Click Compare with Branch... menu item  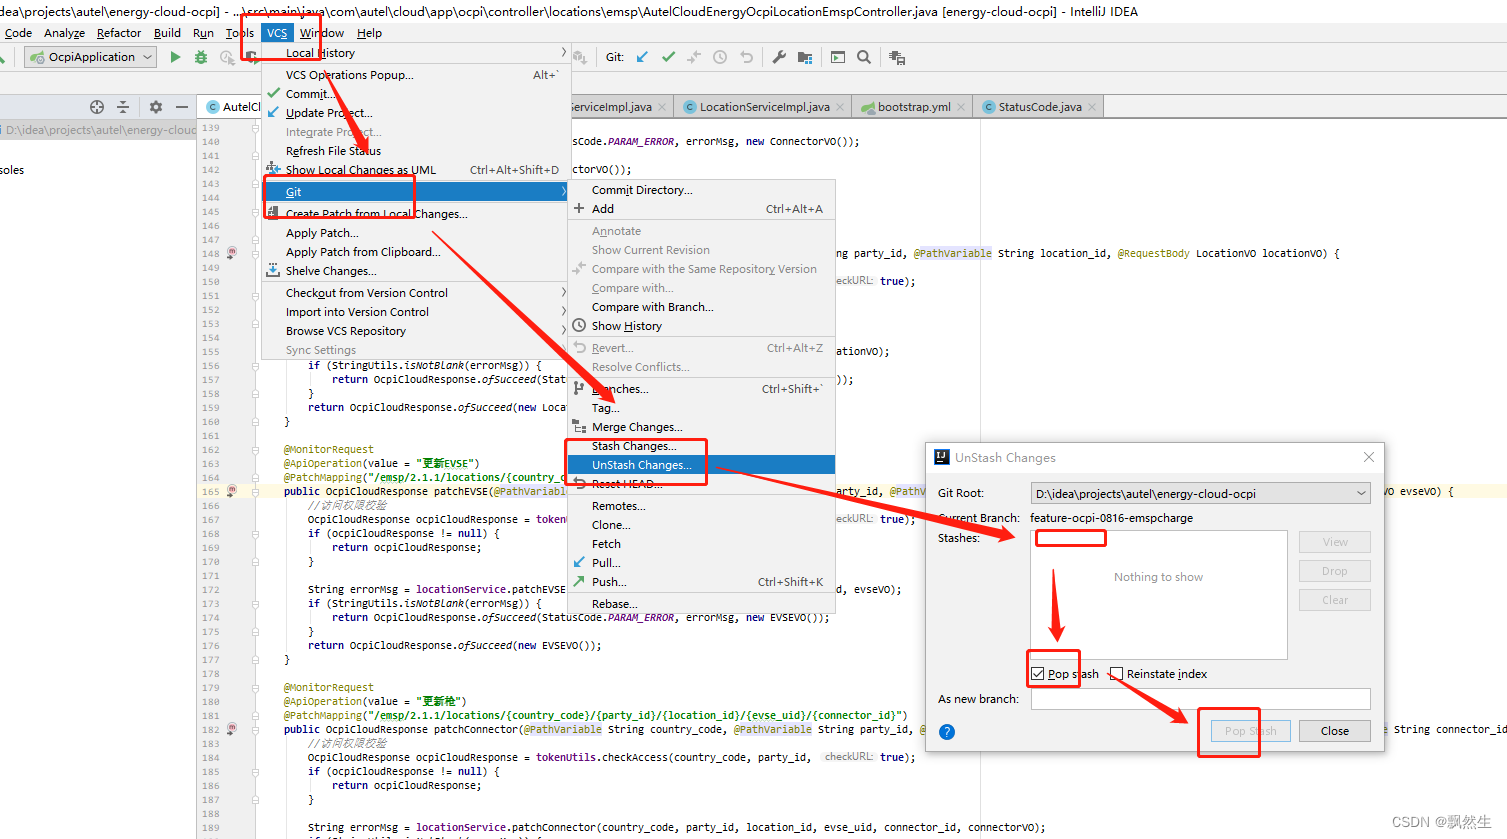pyautogui.click(x=701, y=307)
